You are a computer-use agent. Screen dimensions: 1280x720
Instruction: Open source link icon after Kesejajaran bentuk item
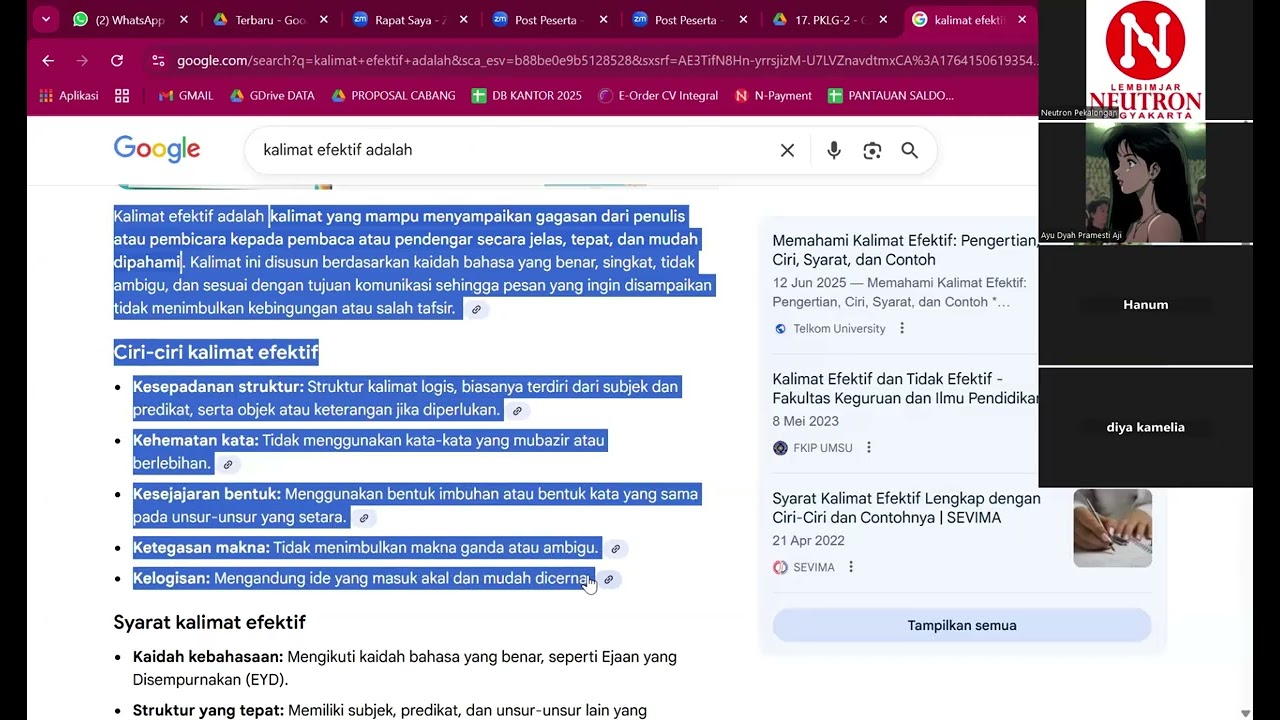(364, 518)
